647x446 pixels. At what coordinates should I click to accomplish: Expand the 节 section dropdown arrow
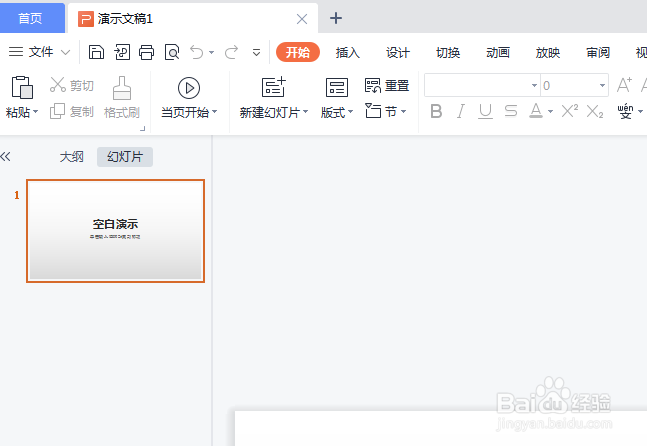(404, 111)
